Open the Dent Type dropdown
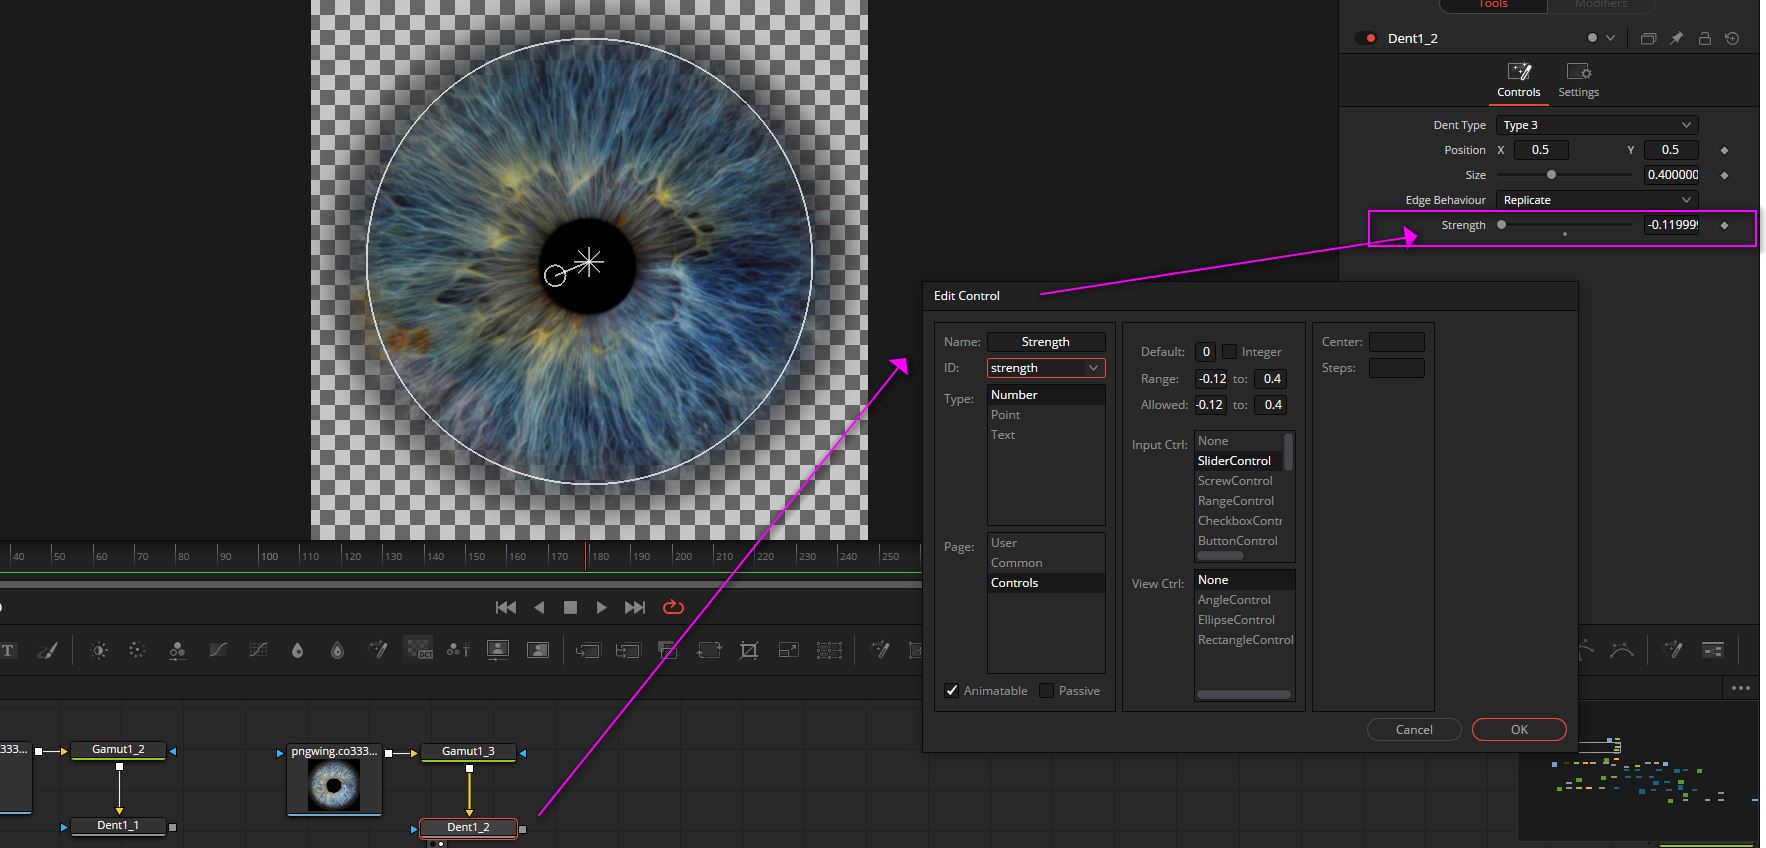Viewport: 1766px width, 848px height. [x=1597, y=125]
